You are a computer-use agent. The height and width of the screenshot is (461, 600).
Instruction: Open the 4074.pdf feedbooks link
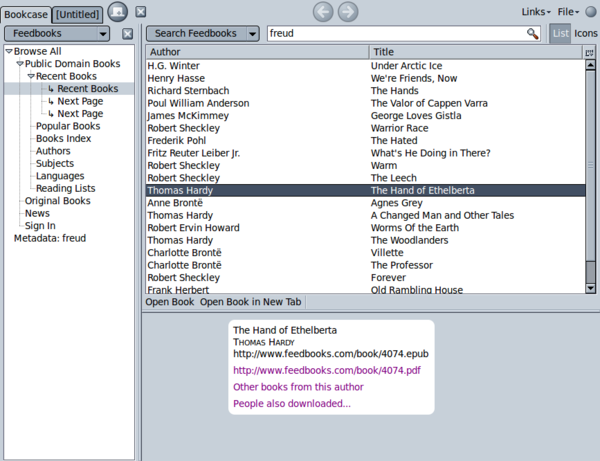click(327, 370)
